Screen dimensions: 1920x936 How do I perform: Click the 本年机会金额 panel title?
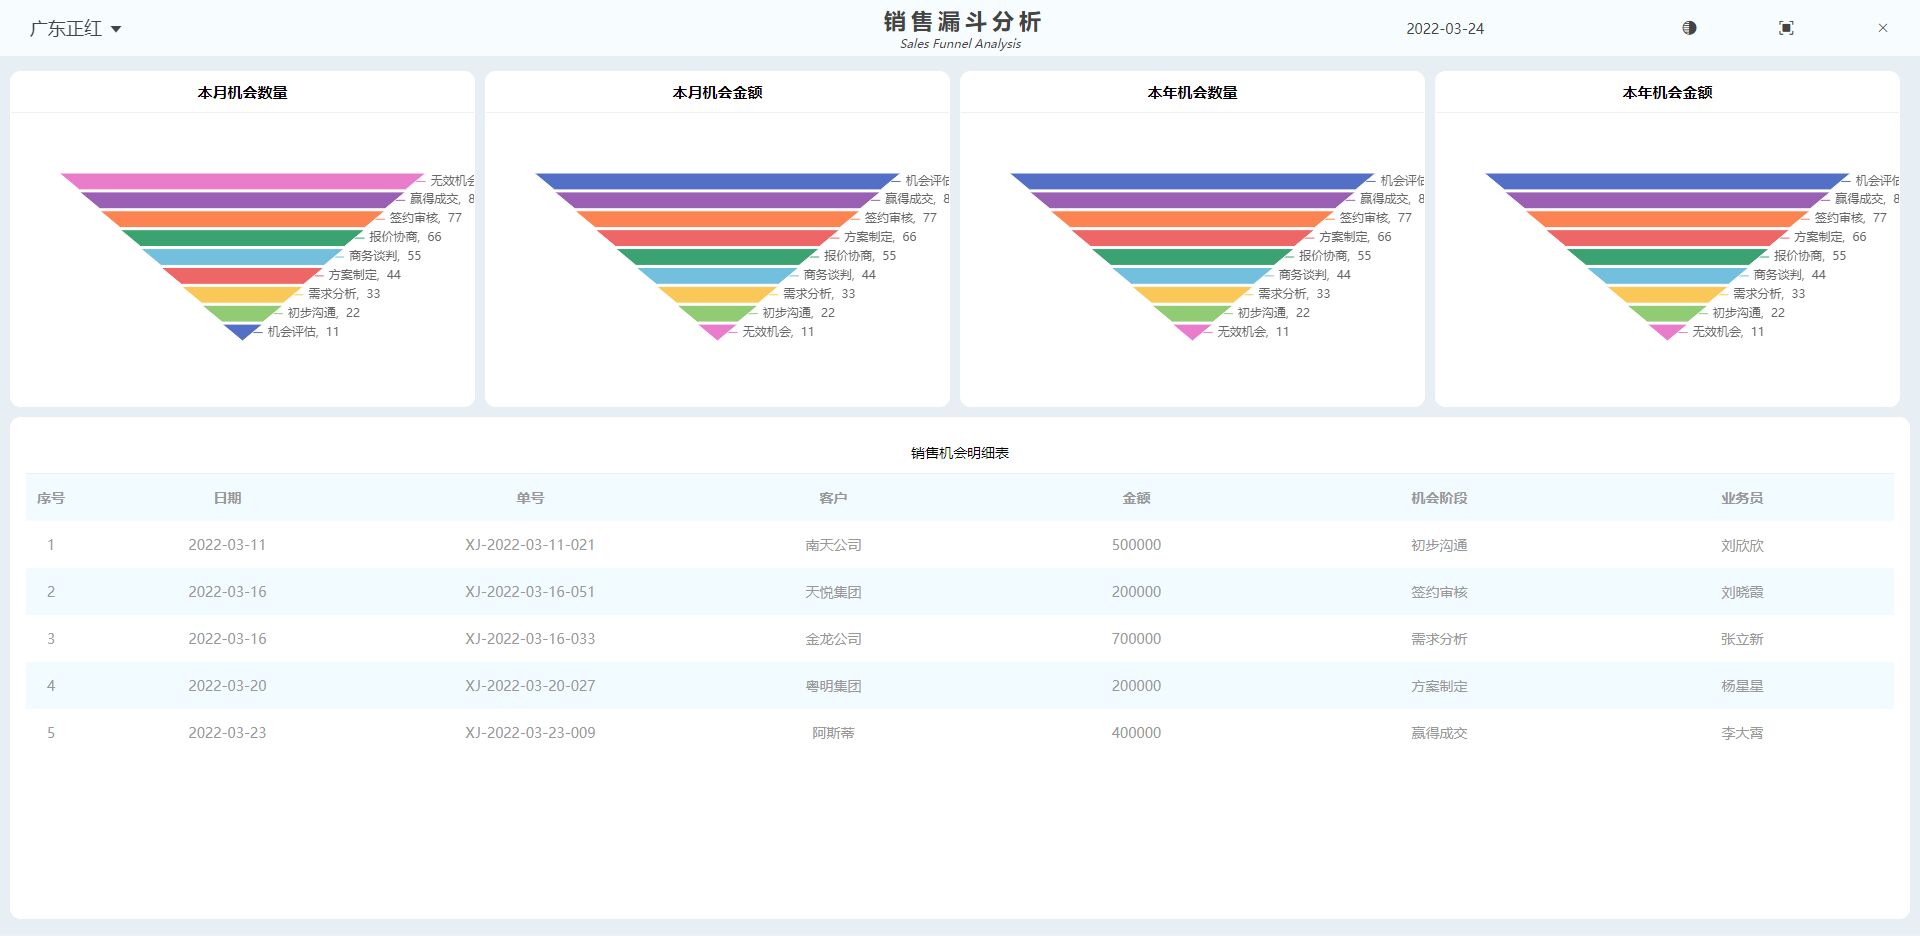point(1667,92)
